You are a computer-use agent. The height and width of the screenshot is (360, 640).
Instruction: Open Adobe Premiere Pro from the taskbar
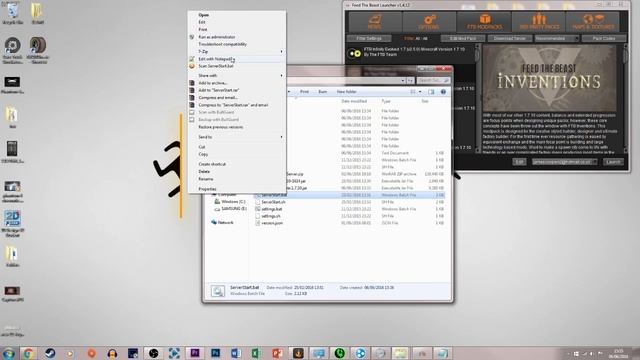click(x=195, y=353)
